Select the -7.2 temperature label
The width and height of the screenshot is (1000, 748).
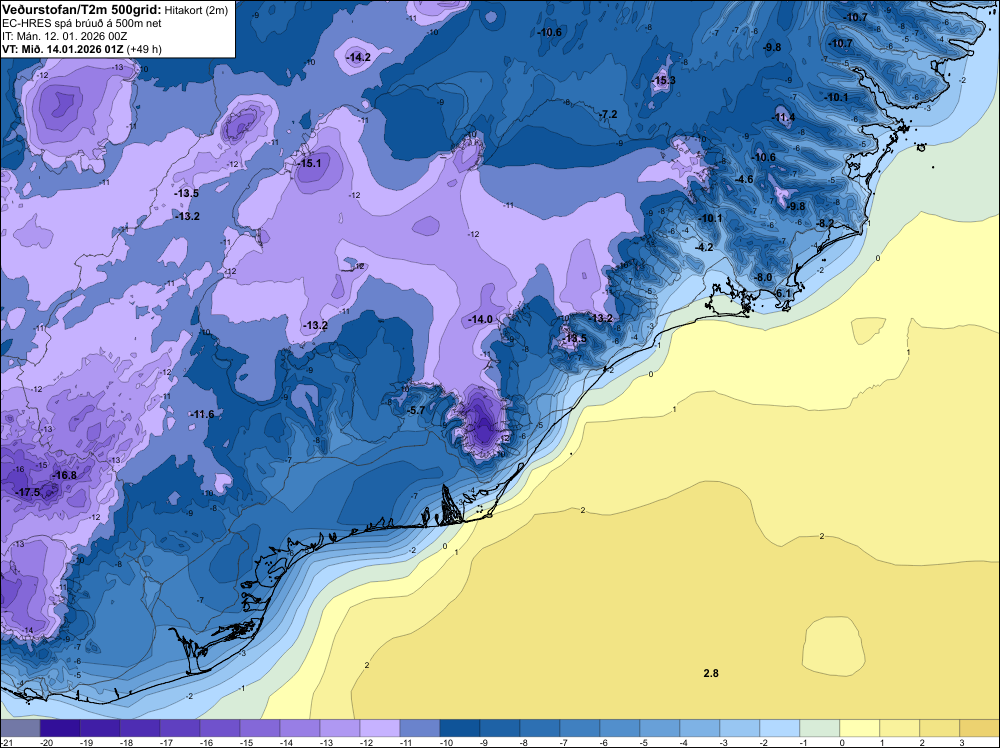(x=609, y=114)
